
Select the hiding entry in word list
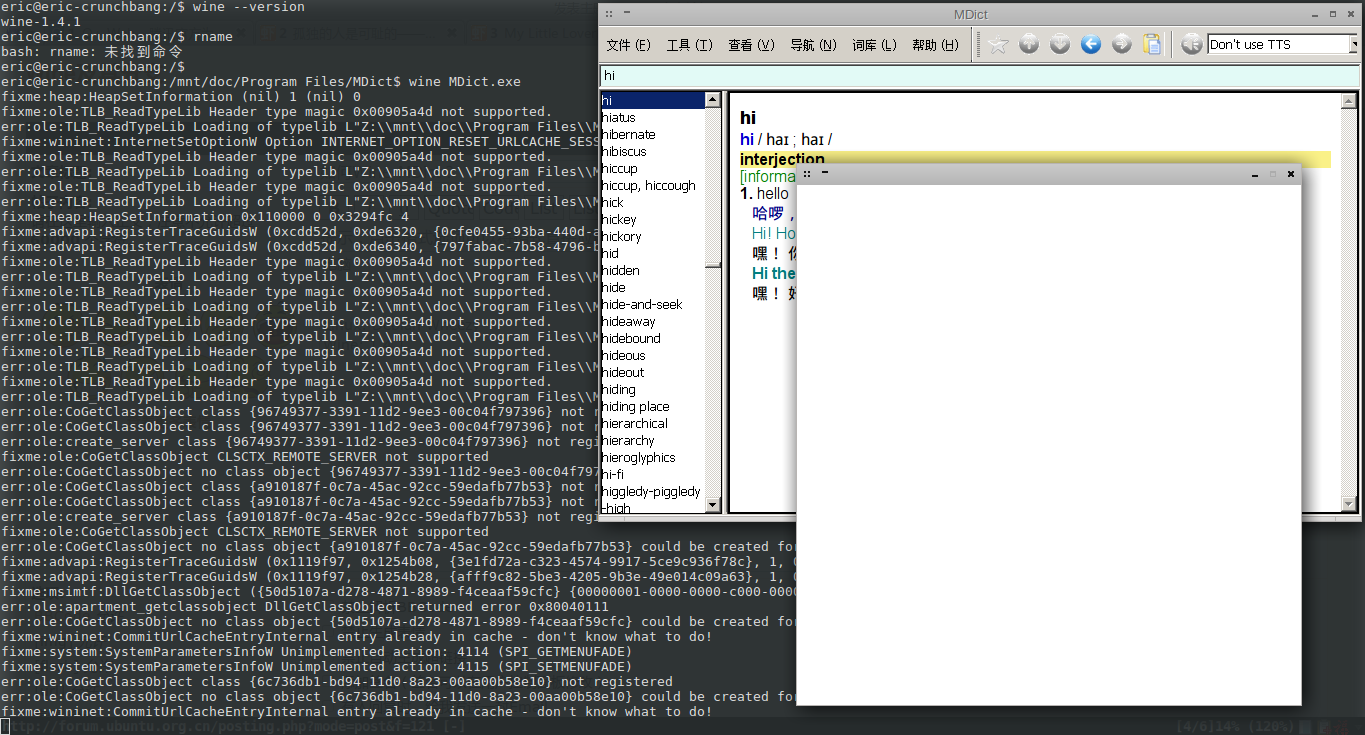click(x=618, y=389)
